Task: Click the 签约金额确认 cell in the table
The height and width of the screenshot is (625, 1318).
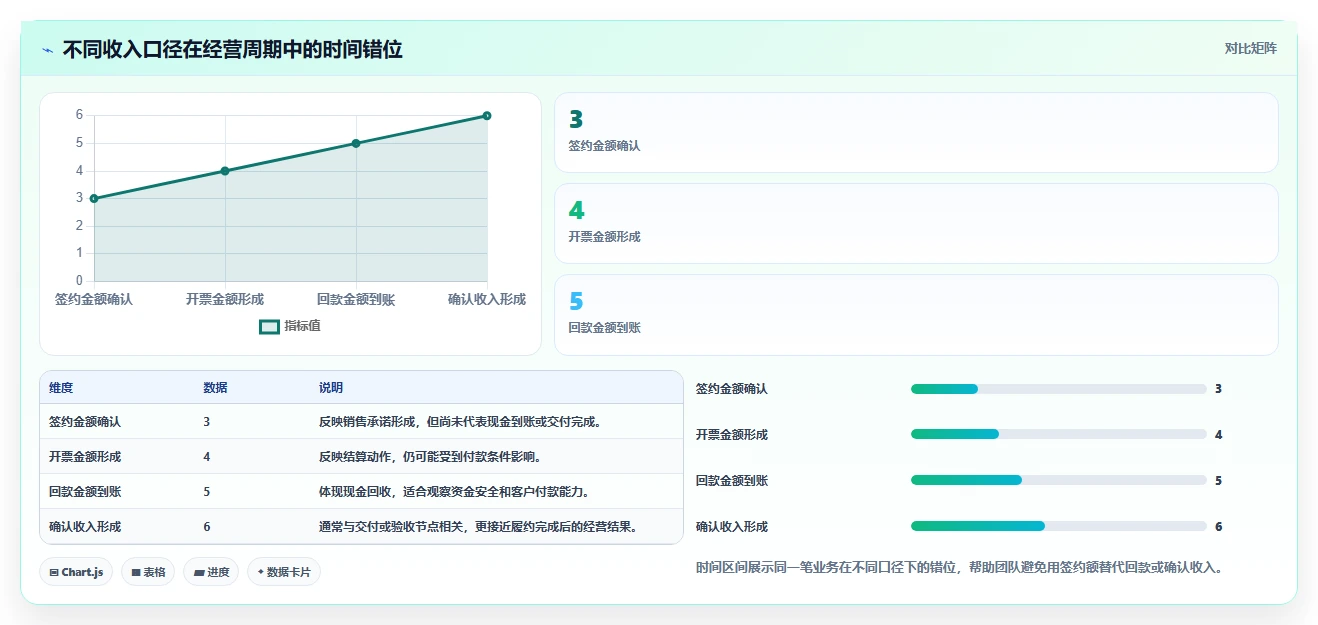Action: [x=85, y=422]
